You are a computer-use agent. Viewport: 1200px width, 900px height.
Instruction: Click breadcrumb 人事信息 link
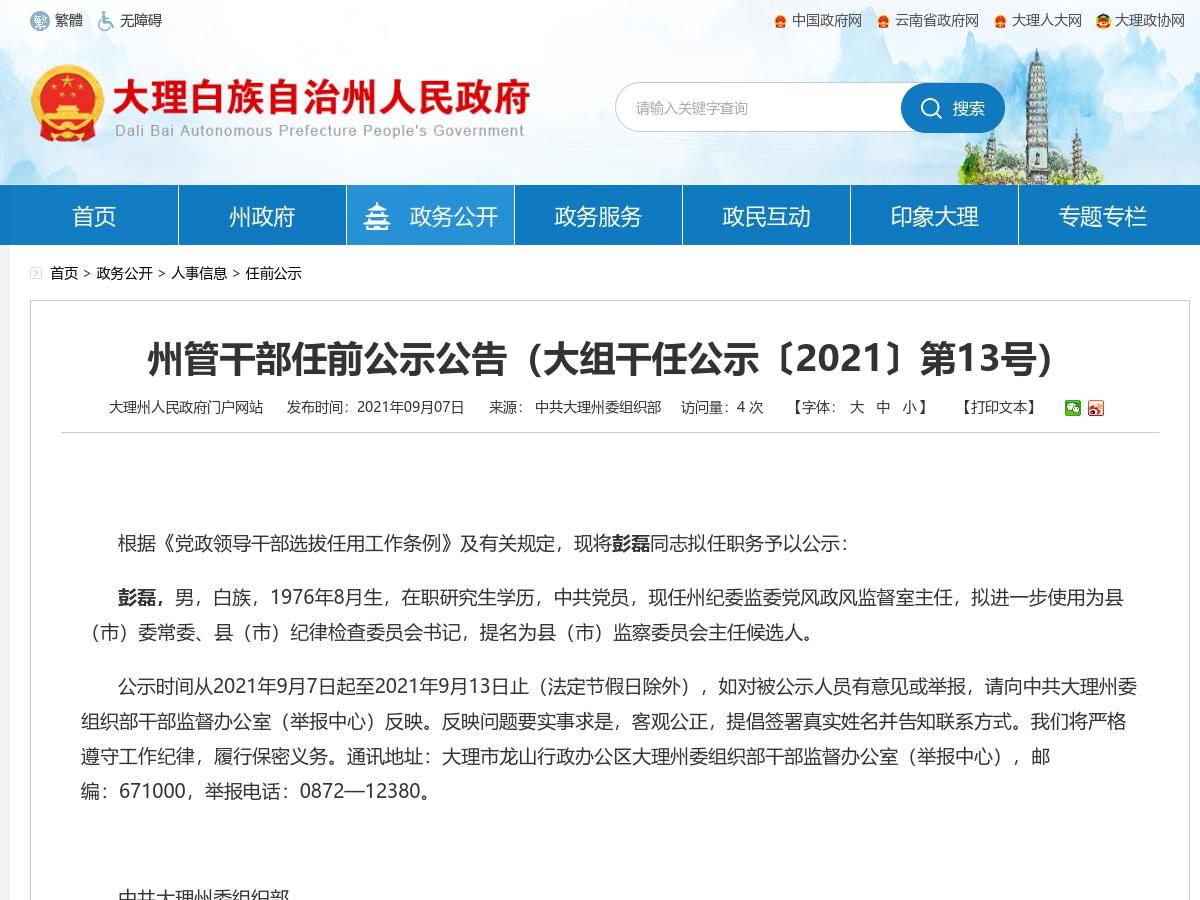[x=199, y=273]
